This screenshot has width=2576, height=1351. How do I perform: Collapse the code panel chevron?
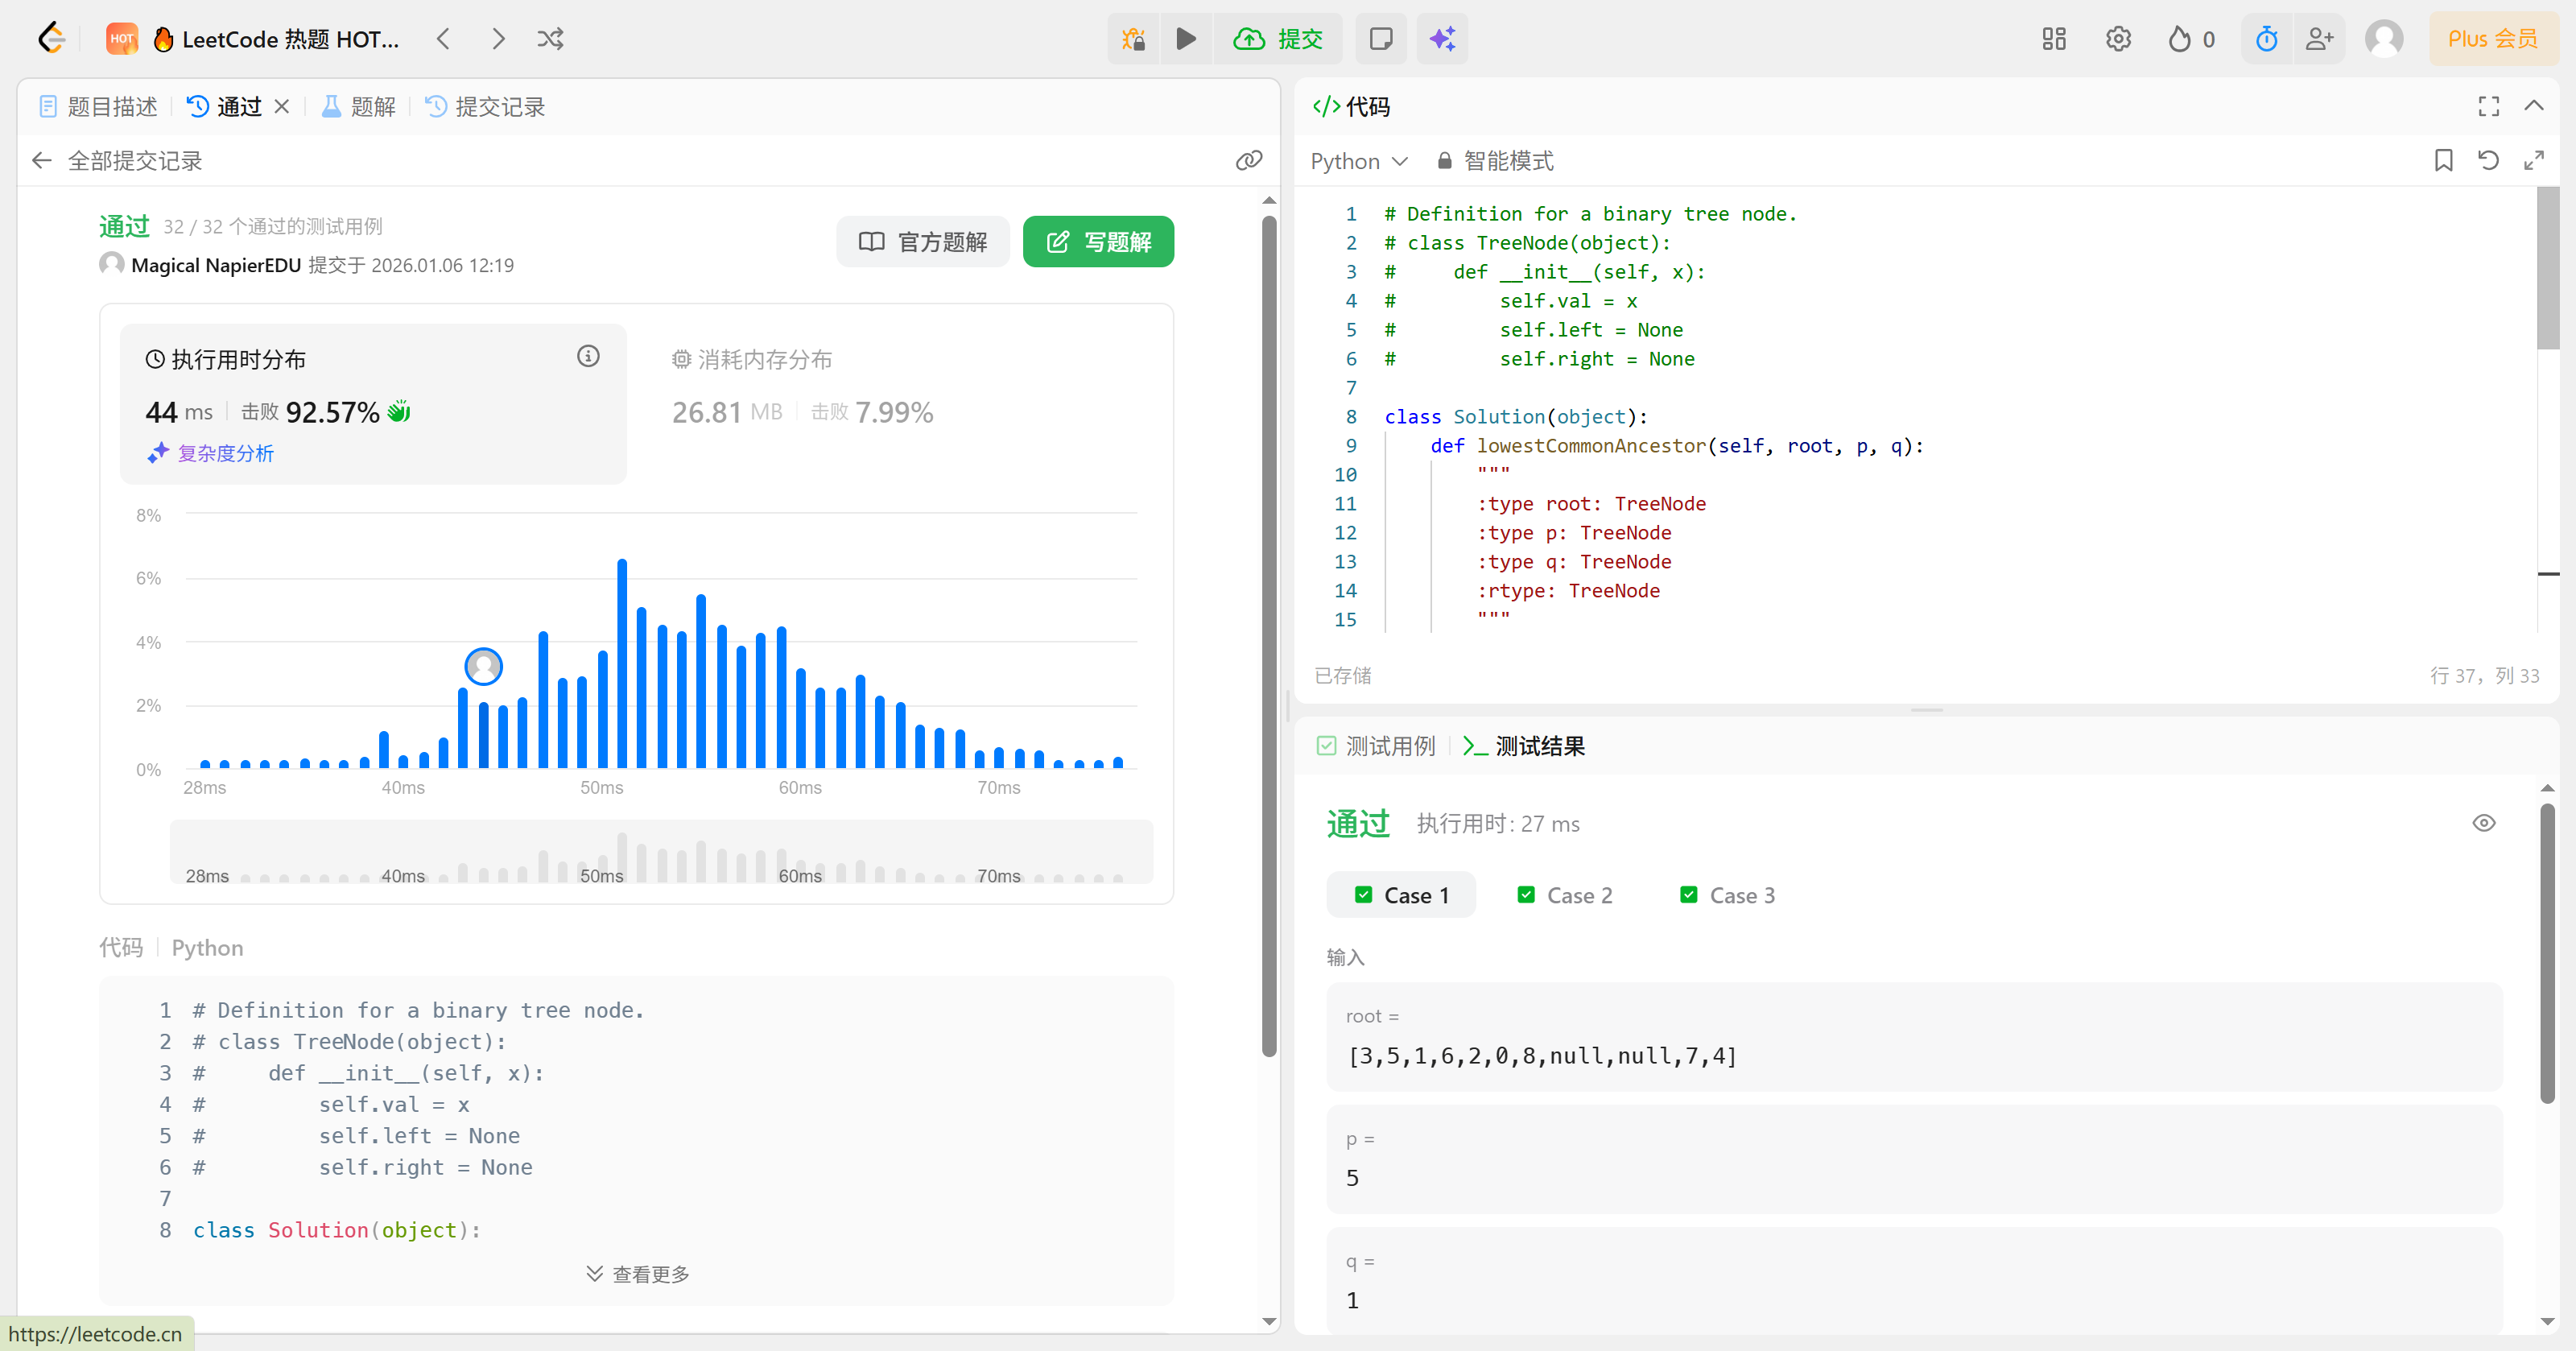click(x=2533, y=106)
